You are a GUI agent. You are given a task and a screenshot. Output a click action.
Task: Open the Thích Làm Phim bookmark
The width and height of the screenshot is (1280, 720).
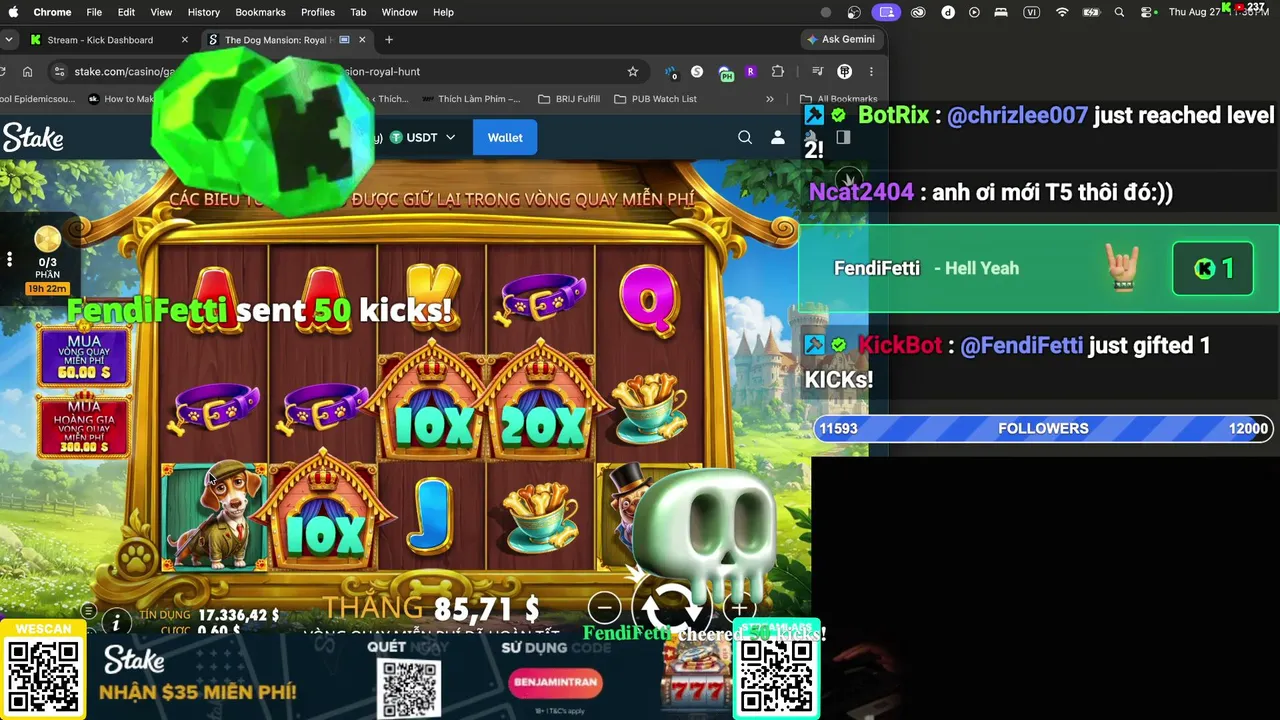471,99
